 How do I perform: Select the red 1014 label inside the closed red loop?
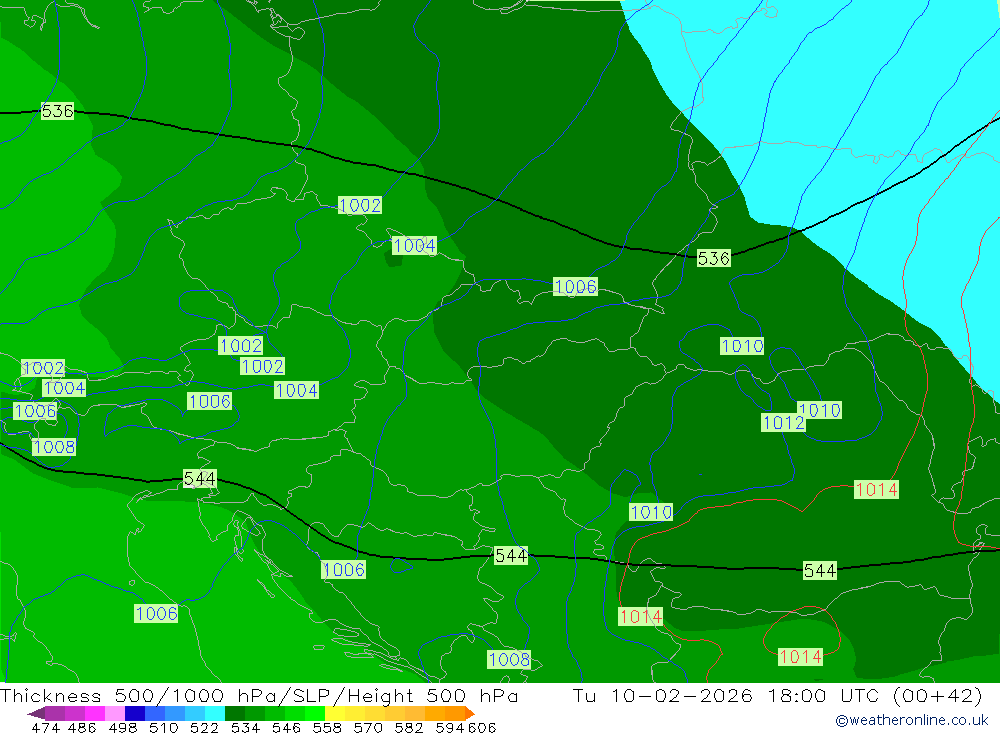800,656
